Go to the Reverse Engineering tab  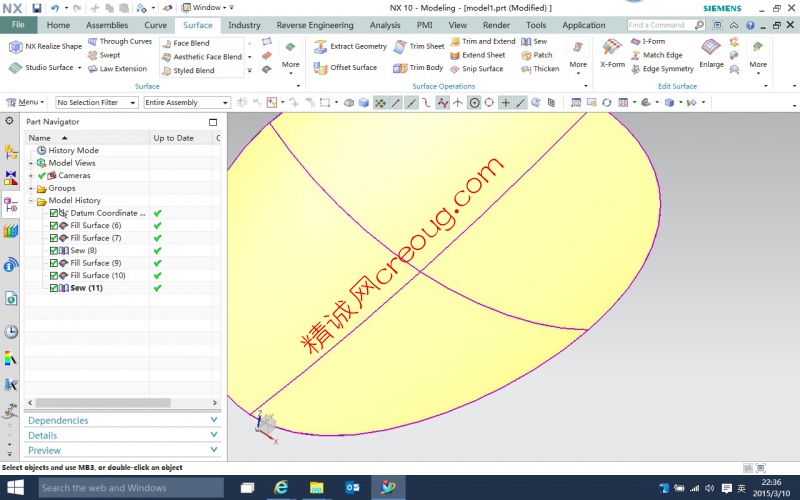[315, 25]
